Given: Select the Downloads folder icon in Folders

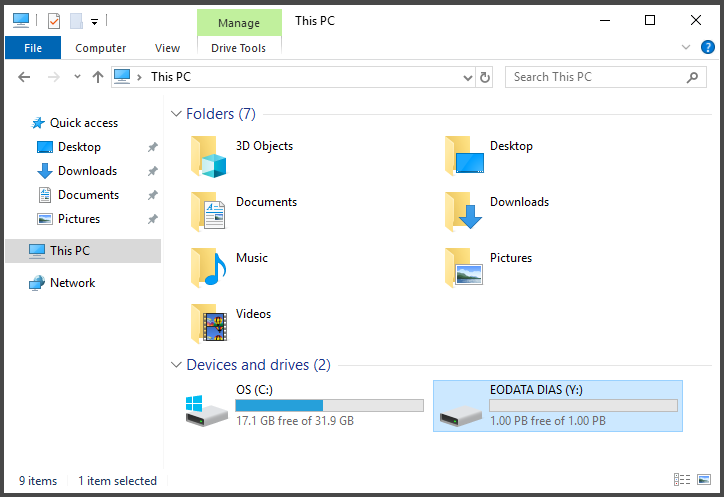Looking at the screenshot, I should coord(464,212).
